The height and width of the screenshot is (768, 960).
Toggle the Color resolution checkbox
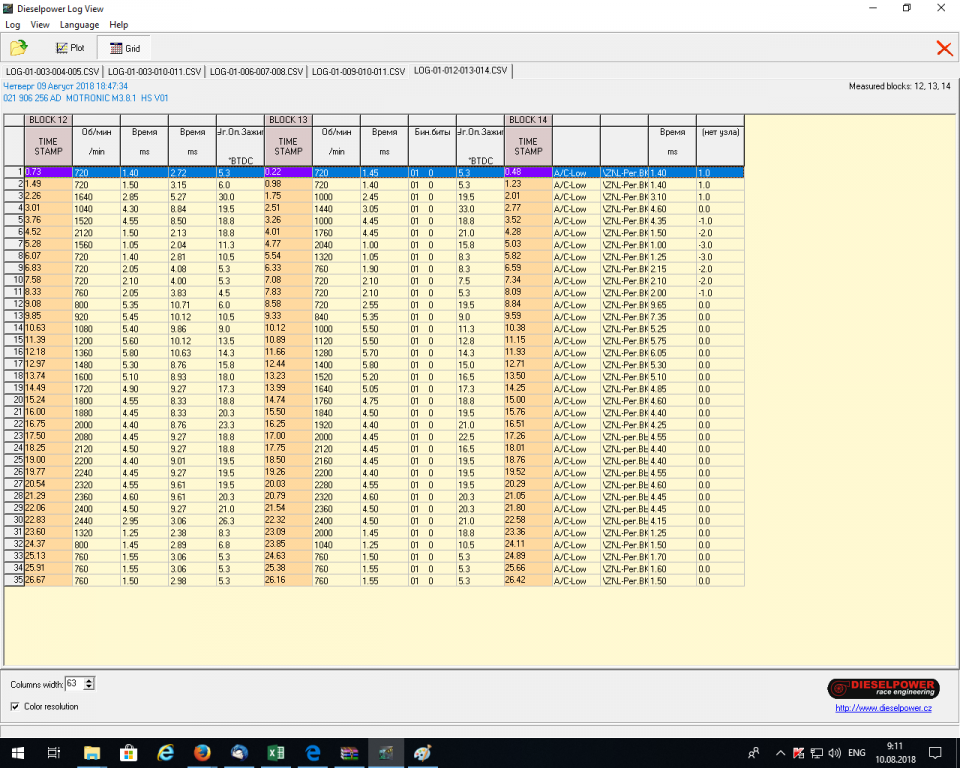coord(15,706)
